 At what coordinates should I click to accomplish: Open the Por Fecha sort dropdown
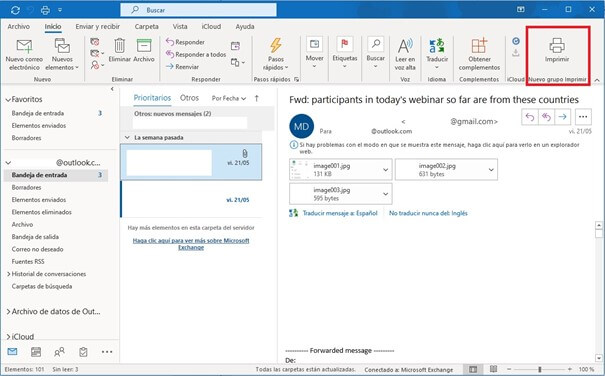coord(229,98)
